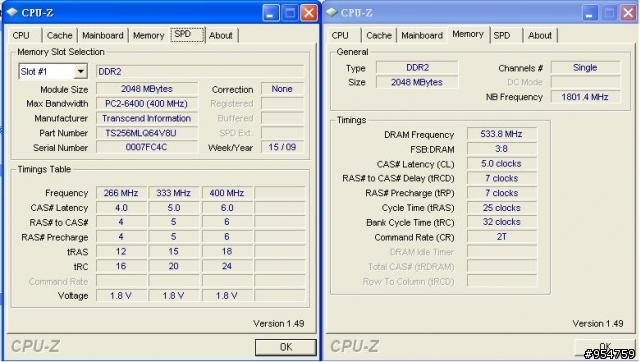640x362 pixels.
Task: Click FSB:DRAM ratio value 3:8
Action: 502,149
